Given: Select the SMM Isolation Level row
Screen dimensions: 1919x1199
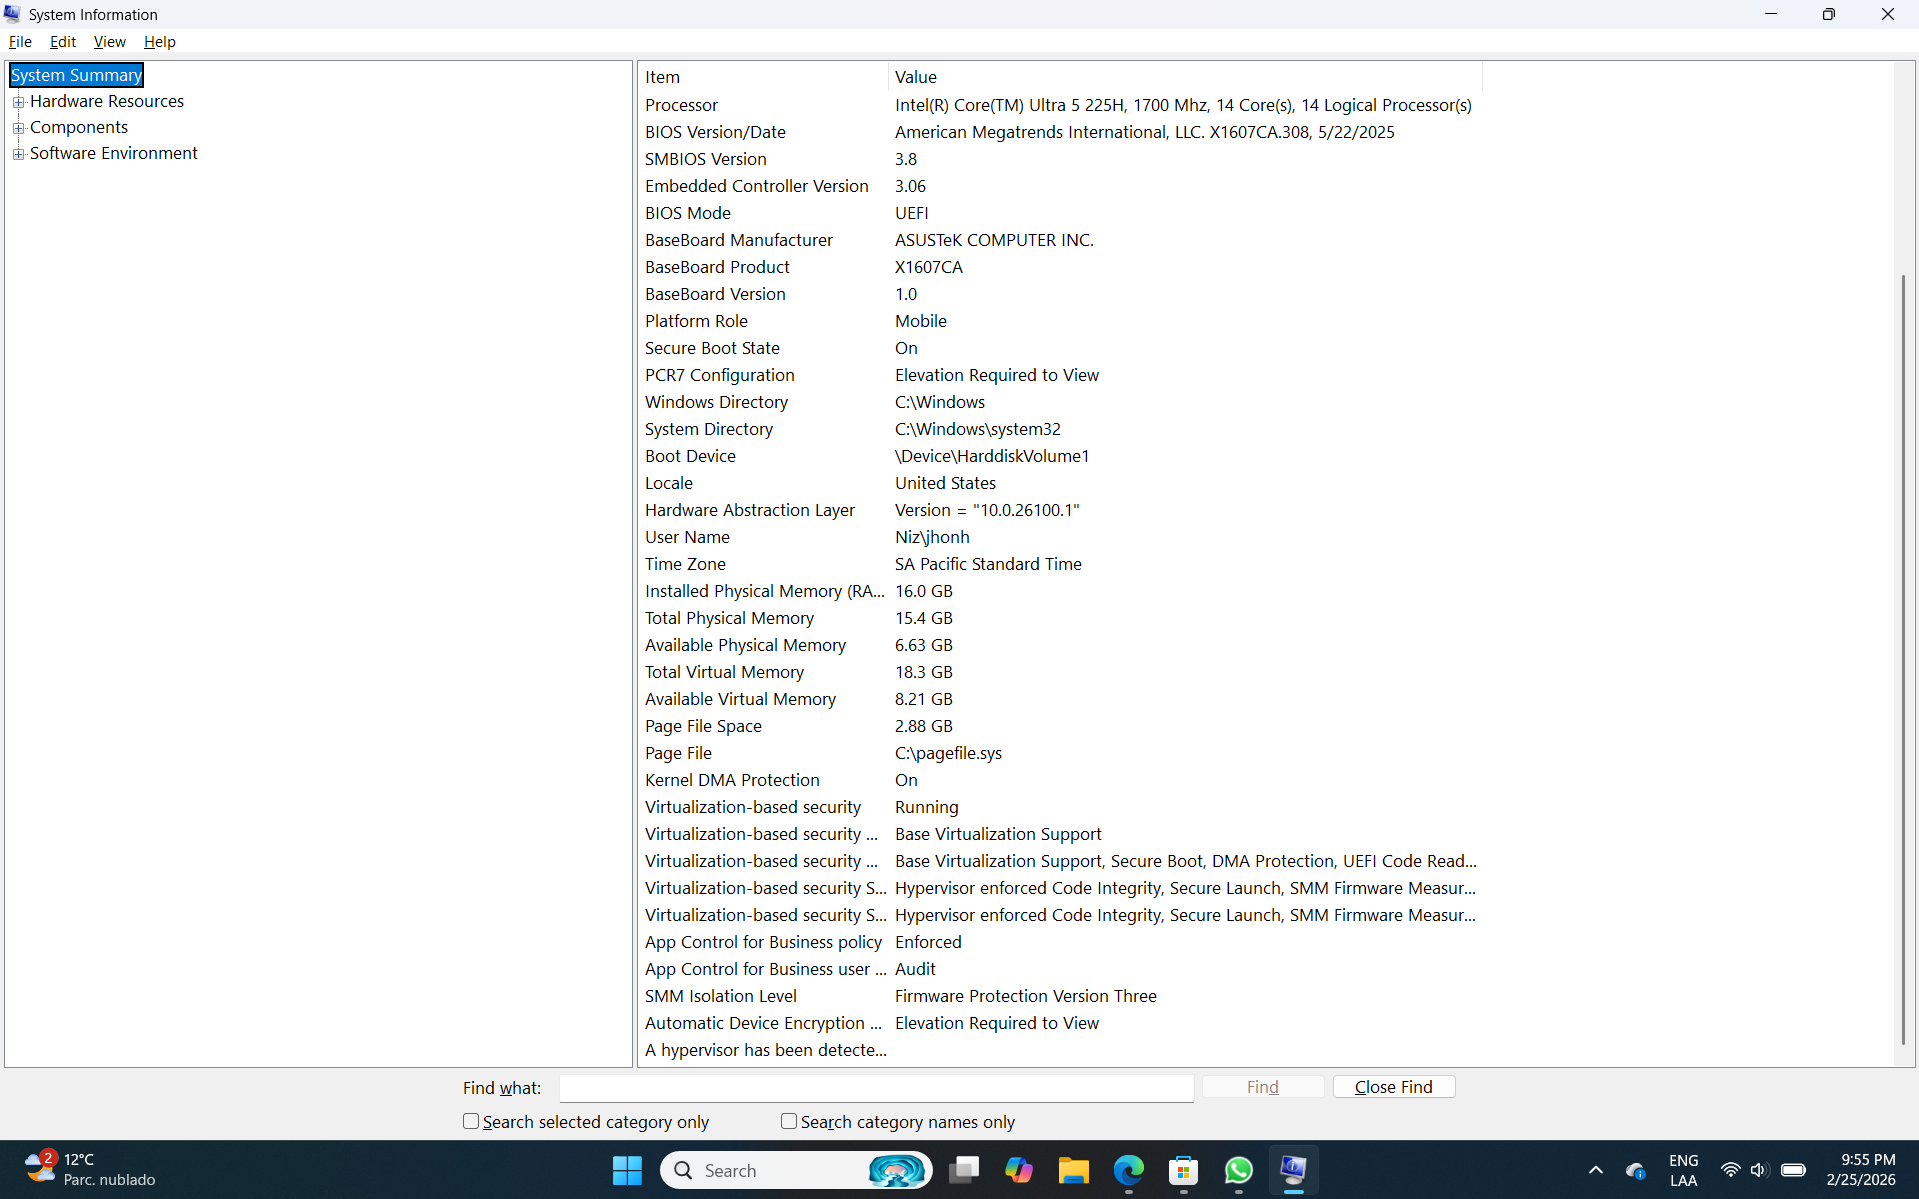Looking at the screenshot, I should (x=1060, y=996).
